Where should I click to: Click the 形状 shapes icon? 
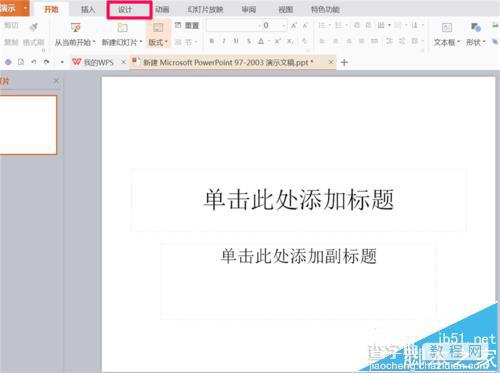click(475, 27)
